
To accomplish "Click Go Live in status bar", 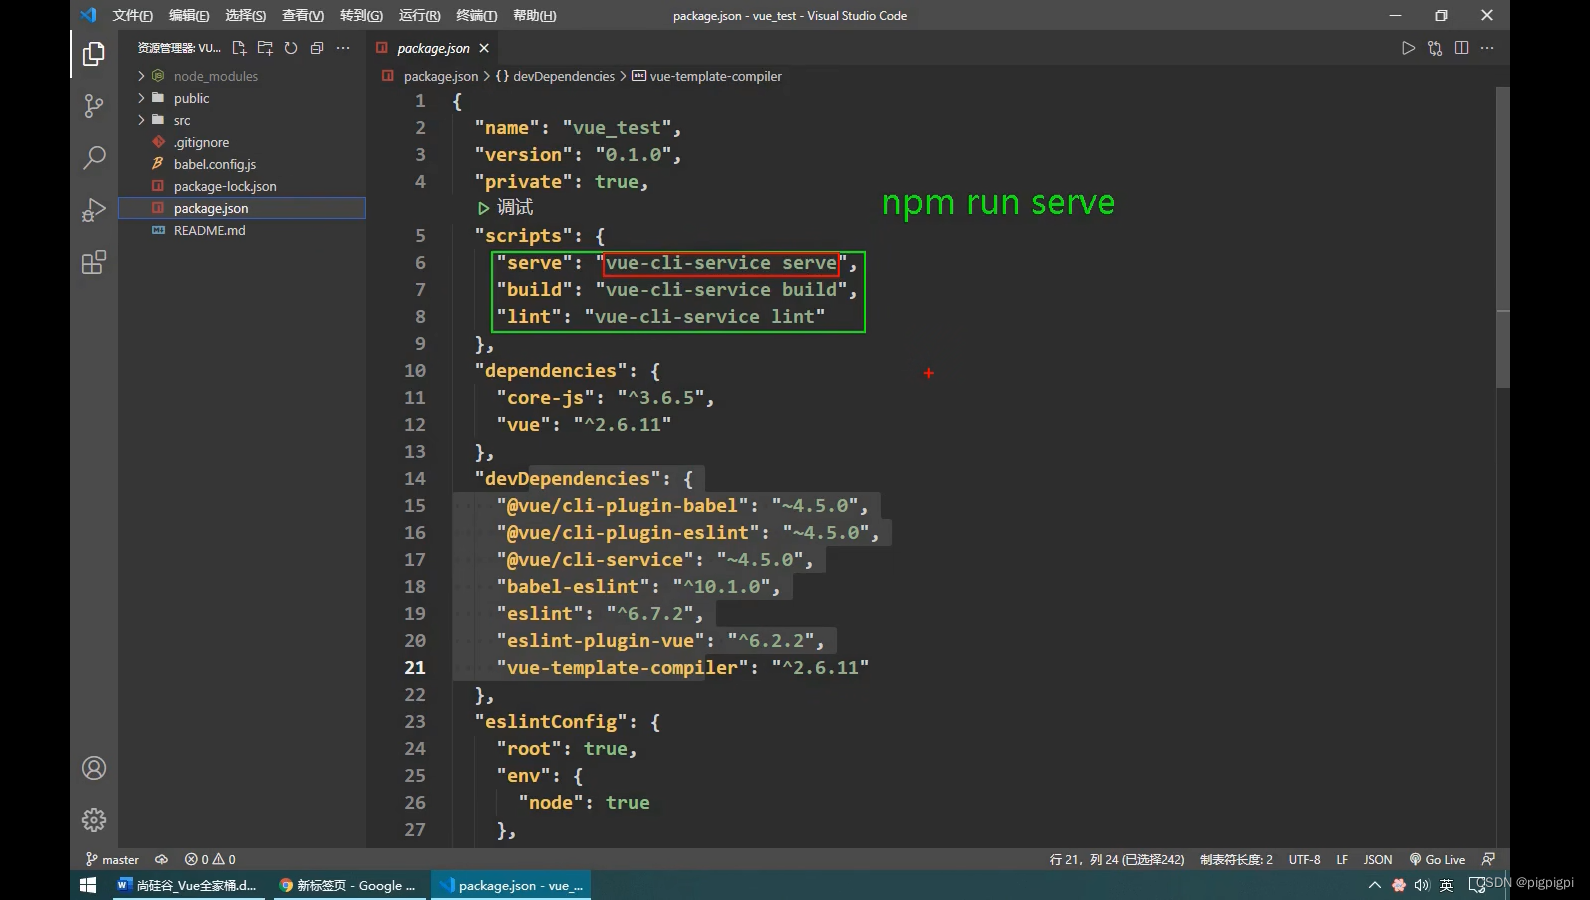I will pos(1437,859).
